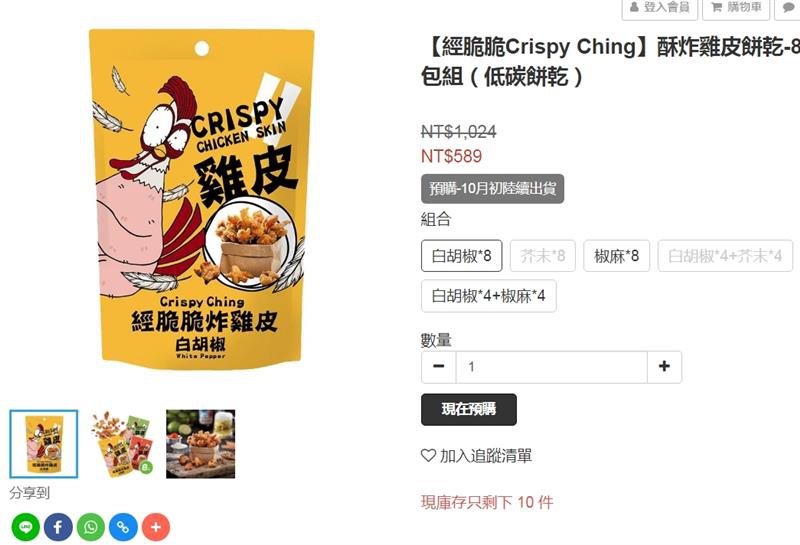Open the shopping cart 購物車
The image size is (800, 545).
[x=736, y=8]
